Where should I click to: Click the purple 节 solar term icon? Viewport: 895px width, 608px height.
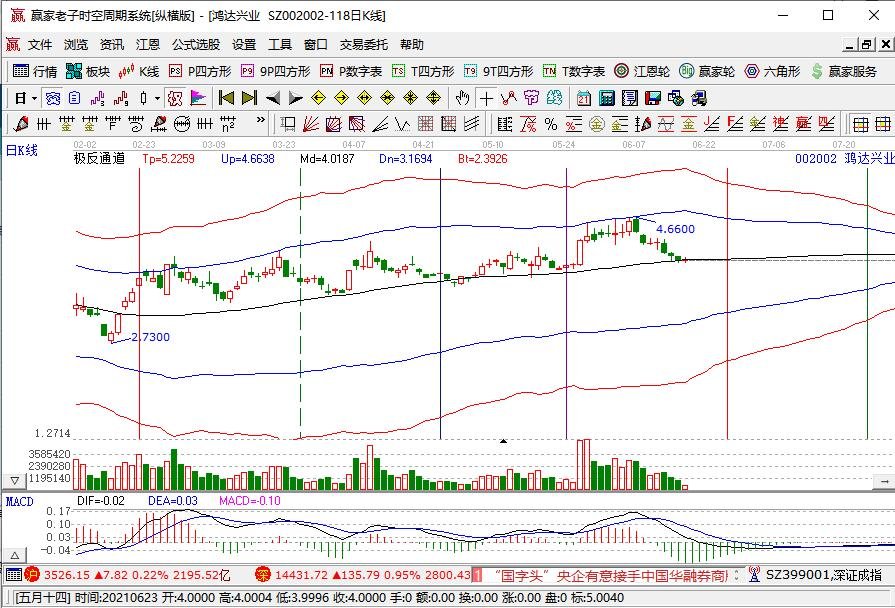pyautogui.click(x=531, y=99)
